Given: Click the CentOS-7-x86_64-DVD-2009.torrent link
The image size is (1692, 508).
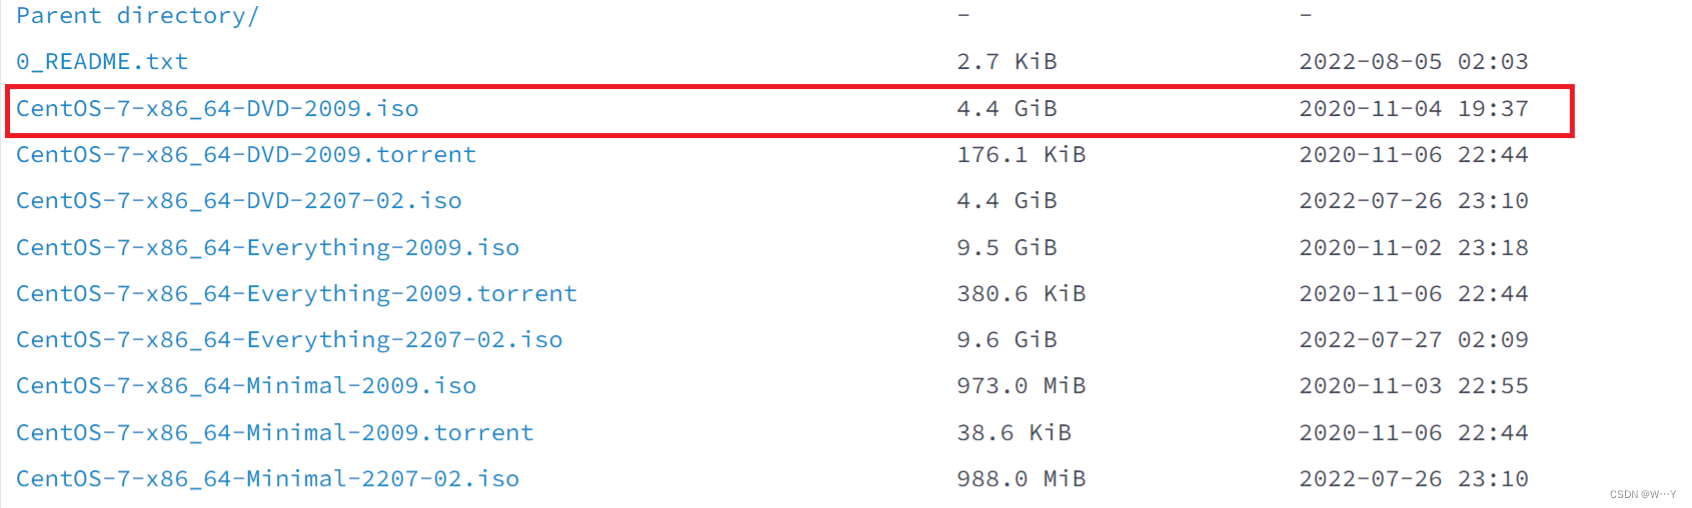Looking at the screenshot, I should coord(246,155).
